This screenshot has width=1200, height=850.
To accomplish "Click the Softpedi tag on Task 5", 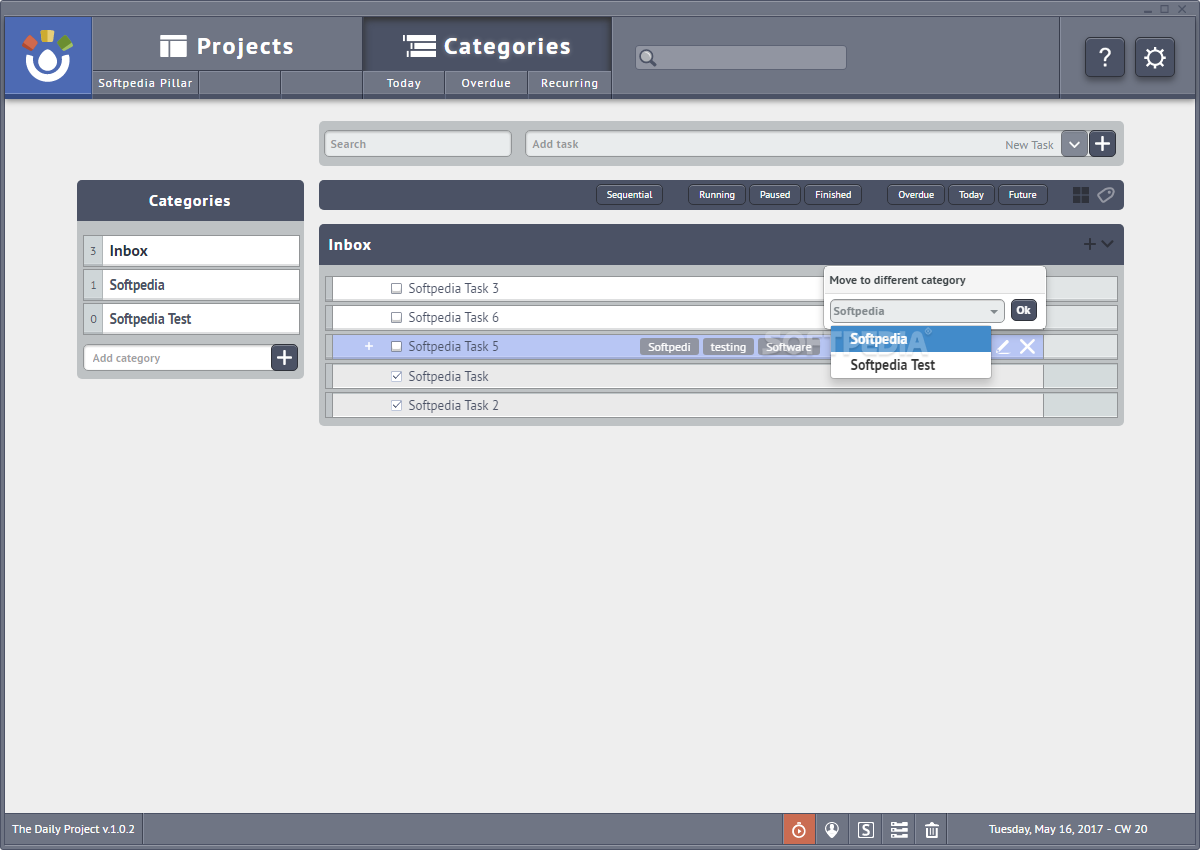I will [669, 347].
